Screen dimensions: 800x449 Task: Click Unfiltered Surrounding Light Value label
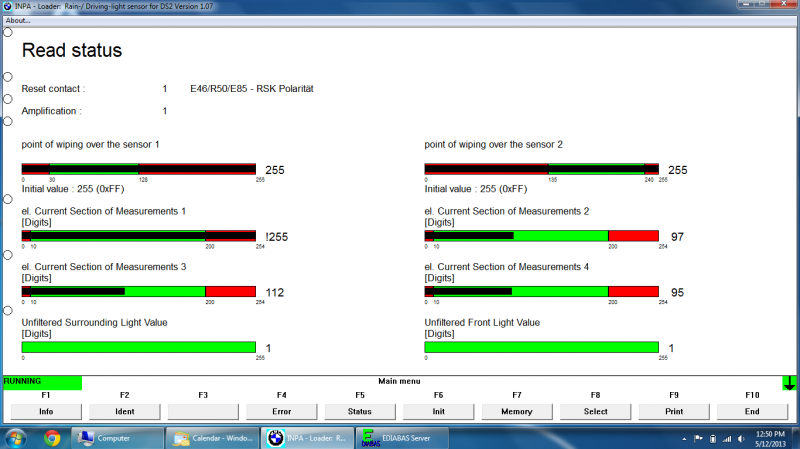click(94, 322)
